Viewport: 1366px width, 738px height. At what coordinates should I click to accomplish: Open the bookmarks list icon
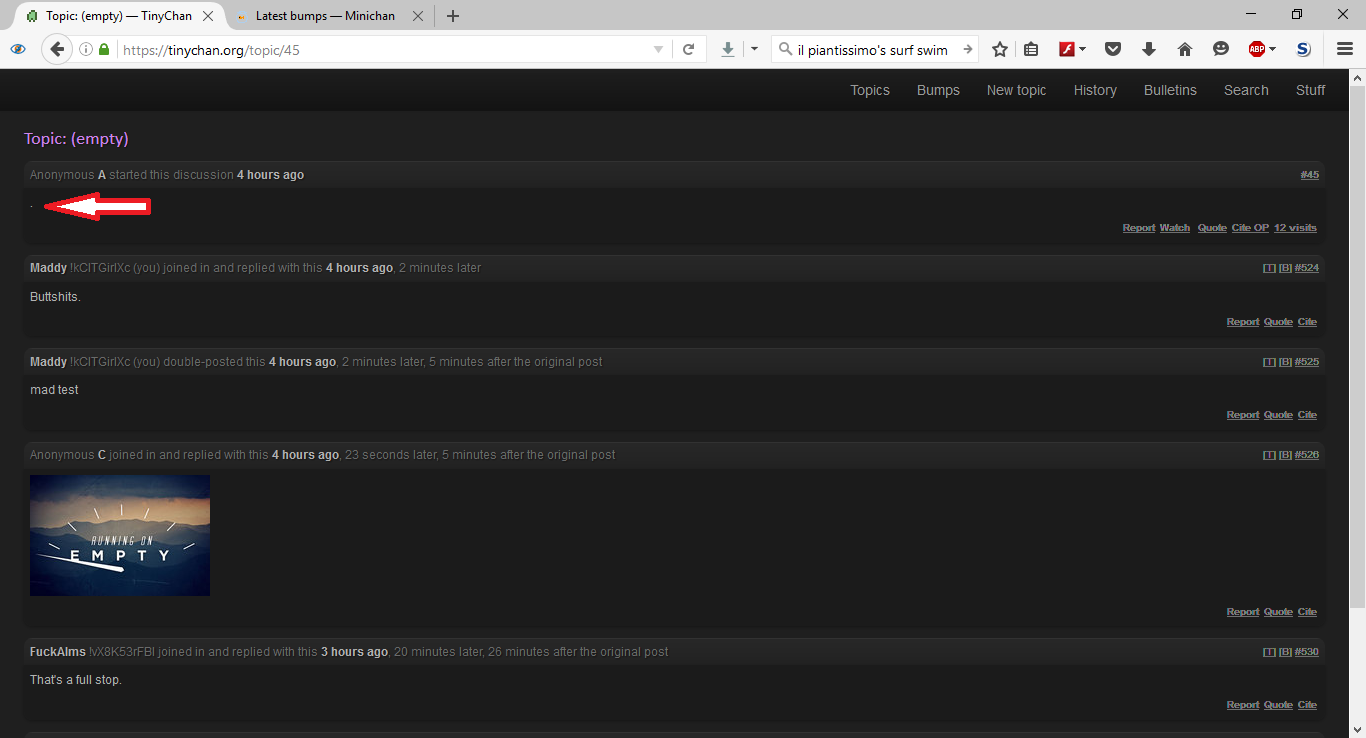point(1030,49)
